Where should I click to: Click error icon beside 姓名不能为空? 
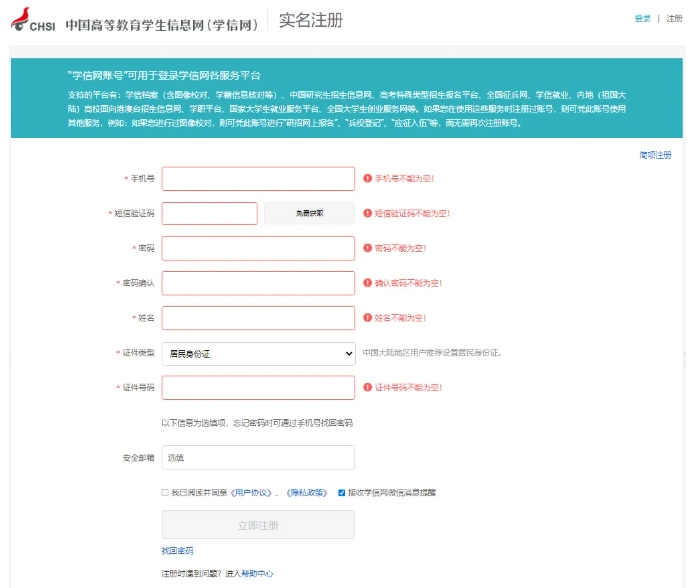click(367, 317)
